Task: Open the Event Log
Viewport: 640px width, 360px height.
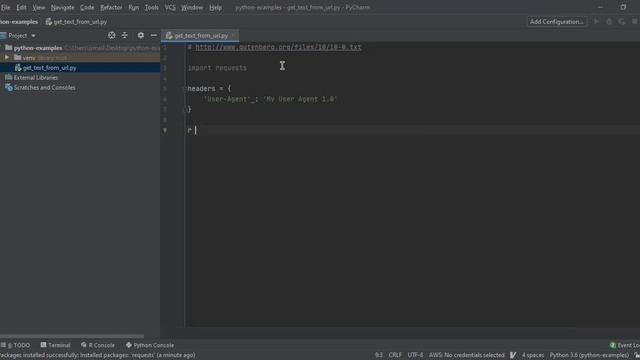Action: pos(624,345)
